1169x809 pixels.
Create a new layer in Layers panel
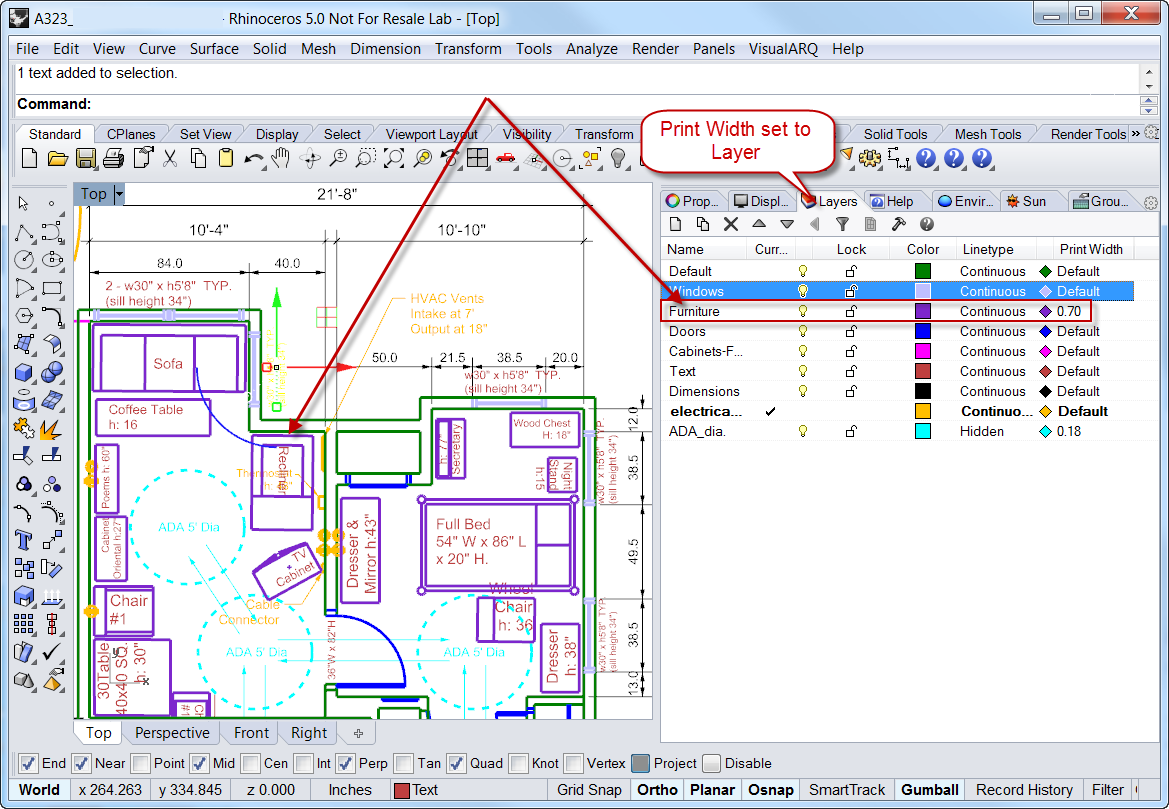click(x=675, y=224)
